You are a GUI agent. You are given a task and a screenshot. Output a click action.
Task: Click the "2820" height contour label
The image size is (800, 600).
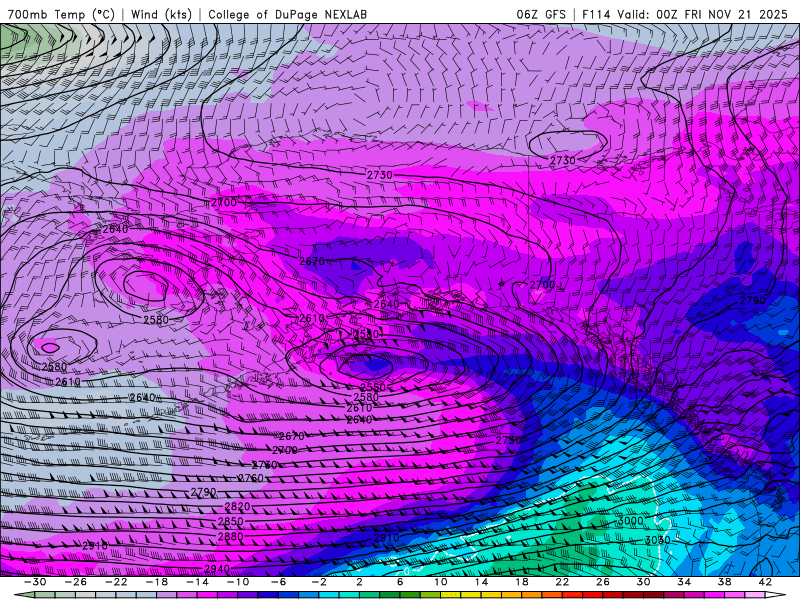click(x=237, y=507)
